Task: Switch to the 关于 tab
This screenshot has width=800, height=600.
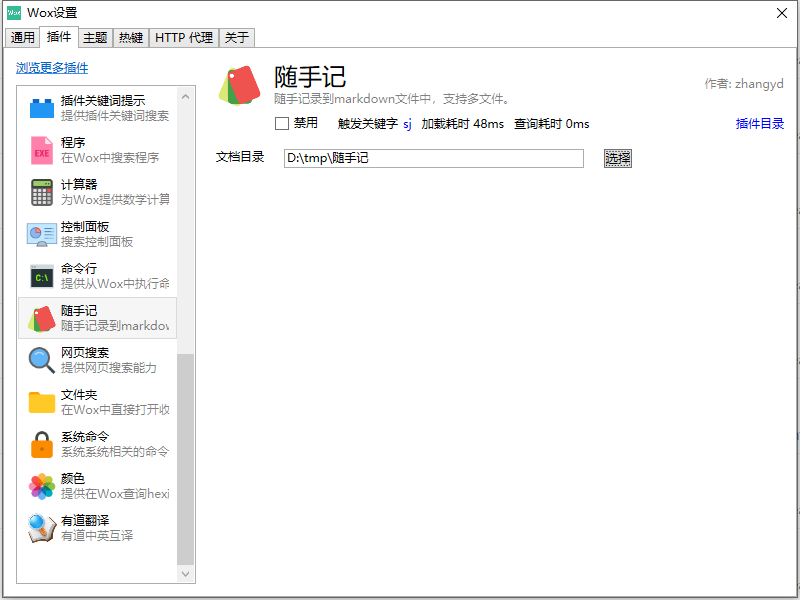Action: (237, 37)
